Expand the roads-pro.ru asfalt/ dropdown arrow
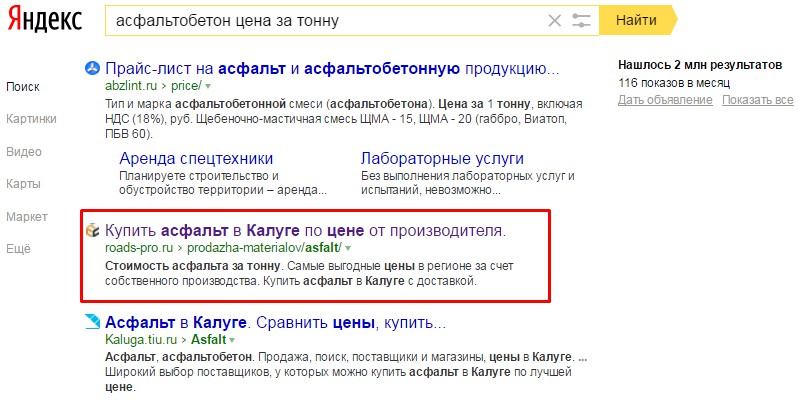799x405 pixels. (348, 249)
